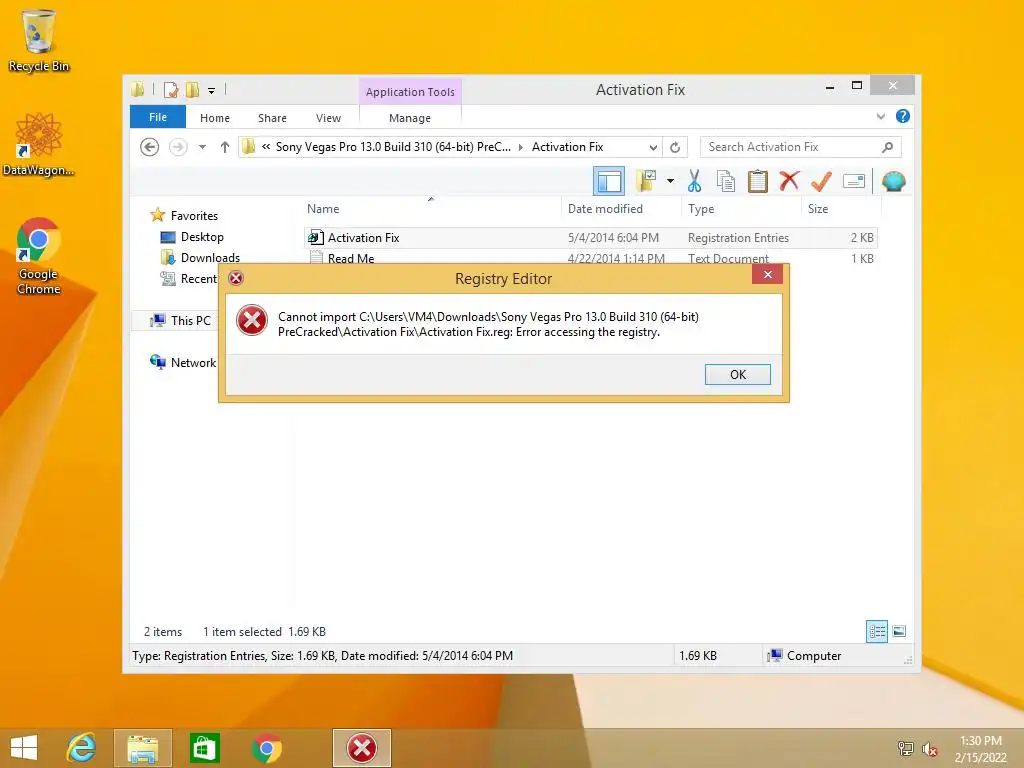1024x768 pixels.
Task: Launch Internet Explorer from the taskbar
Action: click(x=82, y=748)
